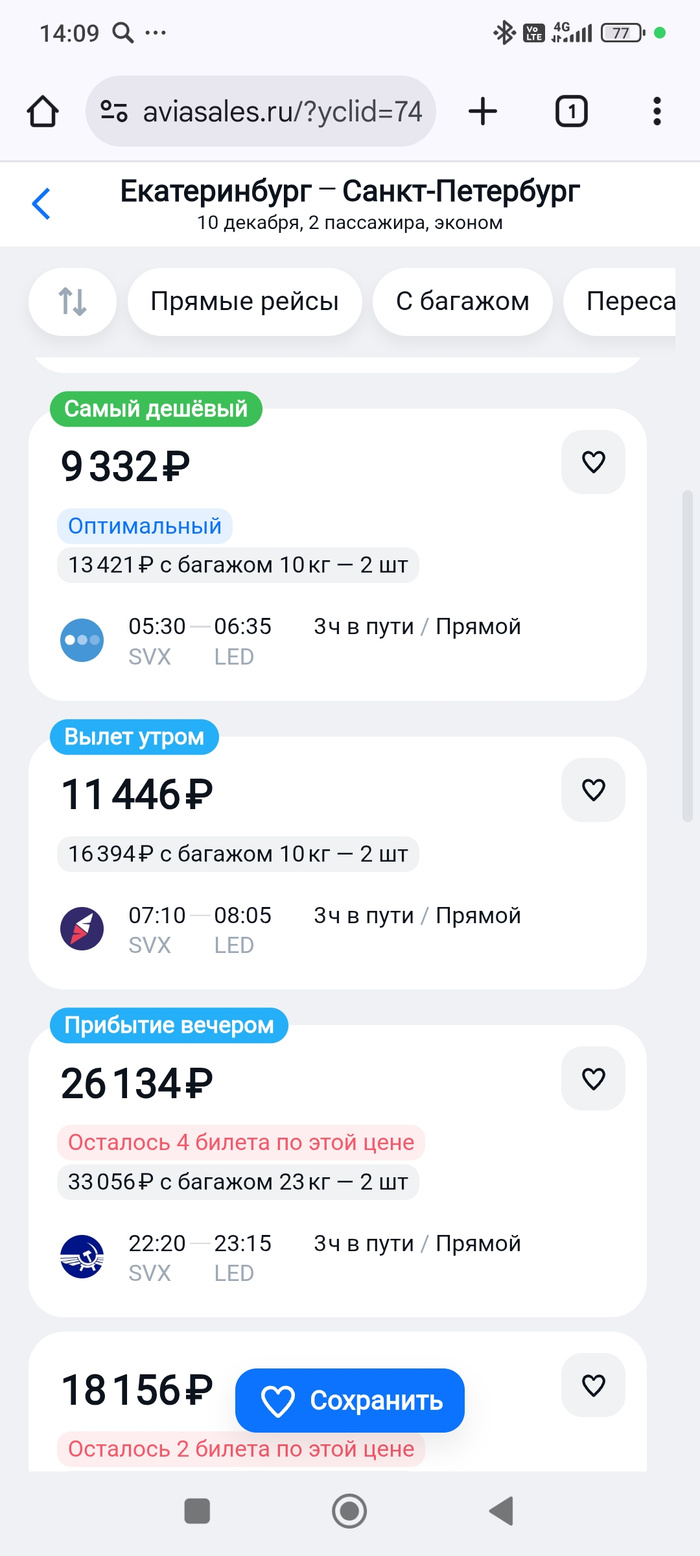This screenshot has height=1556, width=700.
Task: Enable the Прямые рейсы filter
Action: [244, 301]
